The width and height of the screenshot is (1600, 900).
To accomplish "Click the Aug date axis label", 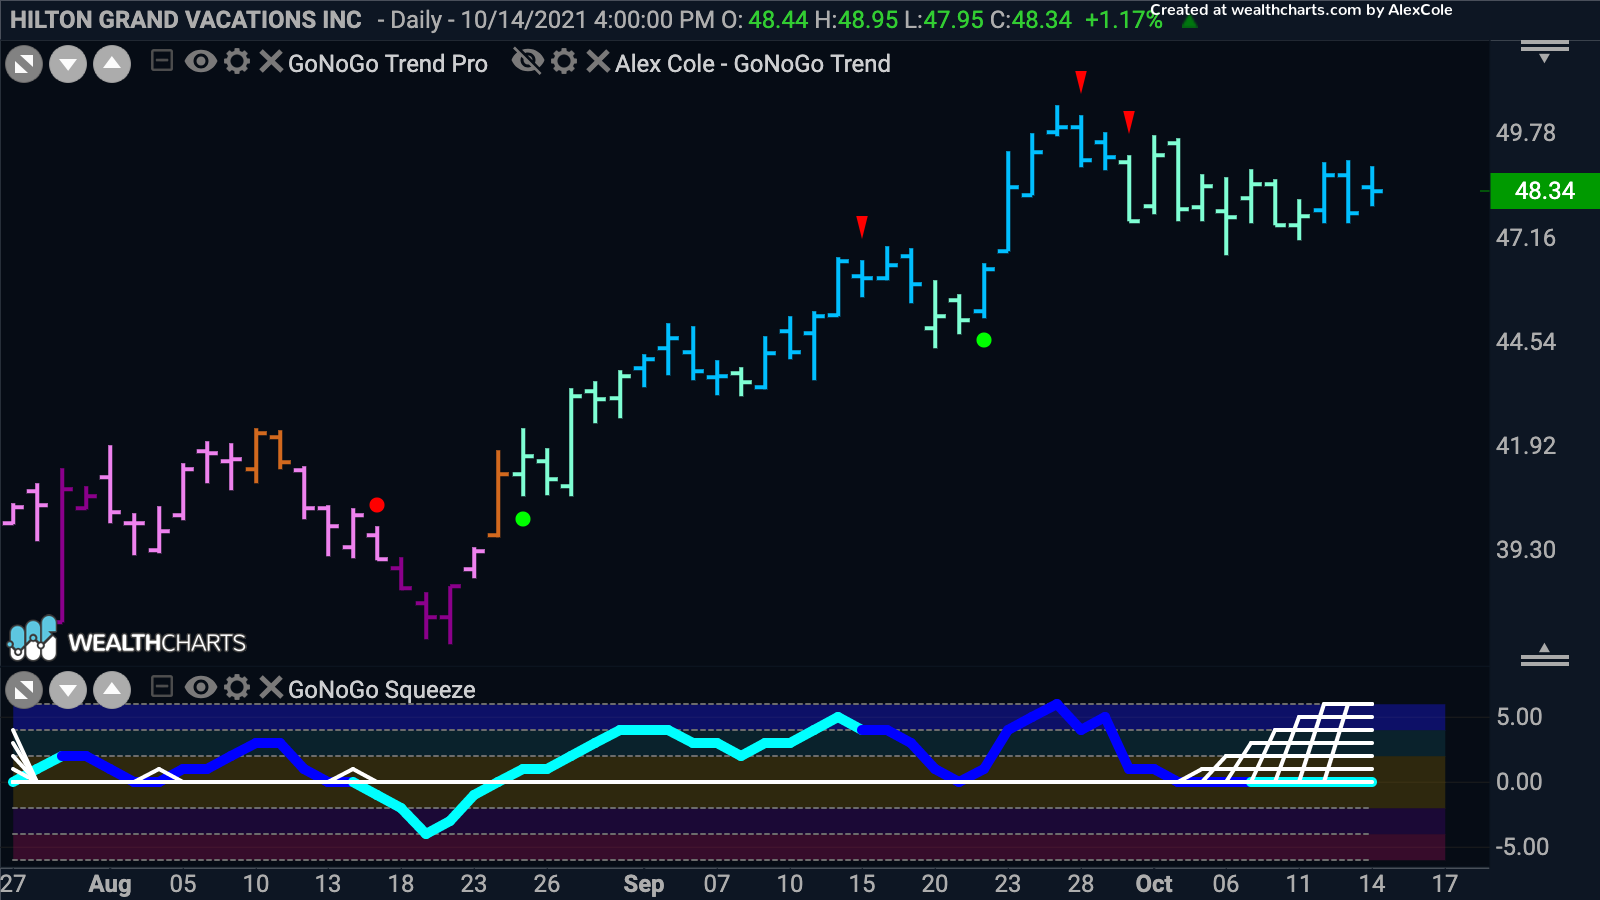I will 110,884.
